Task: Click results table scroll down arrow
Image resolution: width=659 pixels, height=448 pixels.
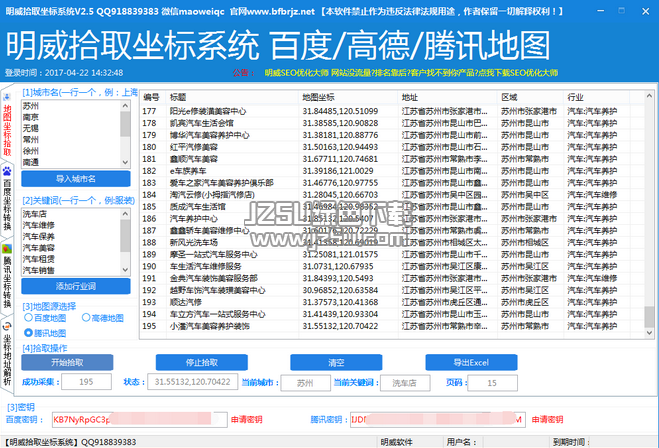Action: pos(649,332)
